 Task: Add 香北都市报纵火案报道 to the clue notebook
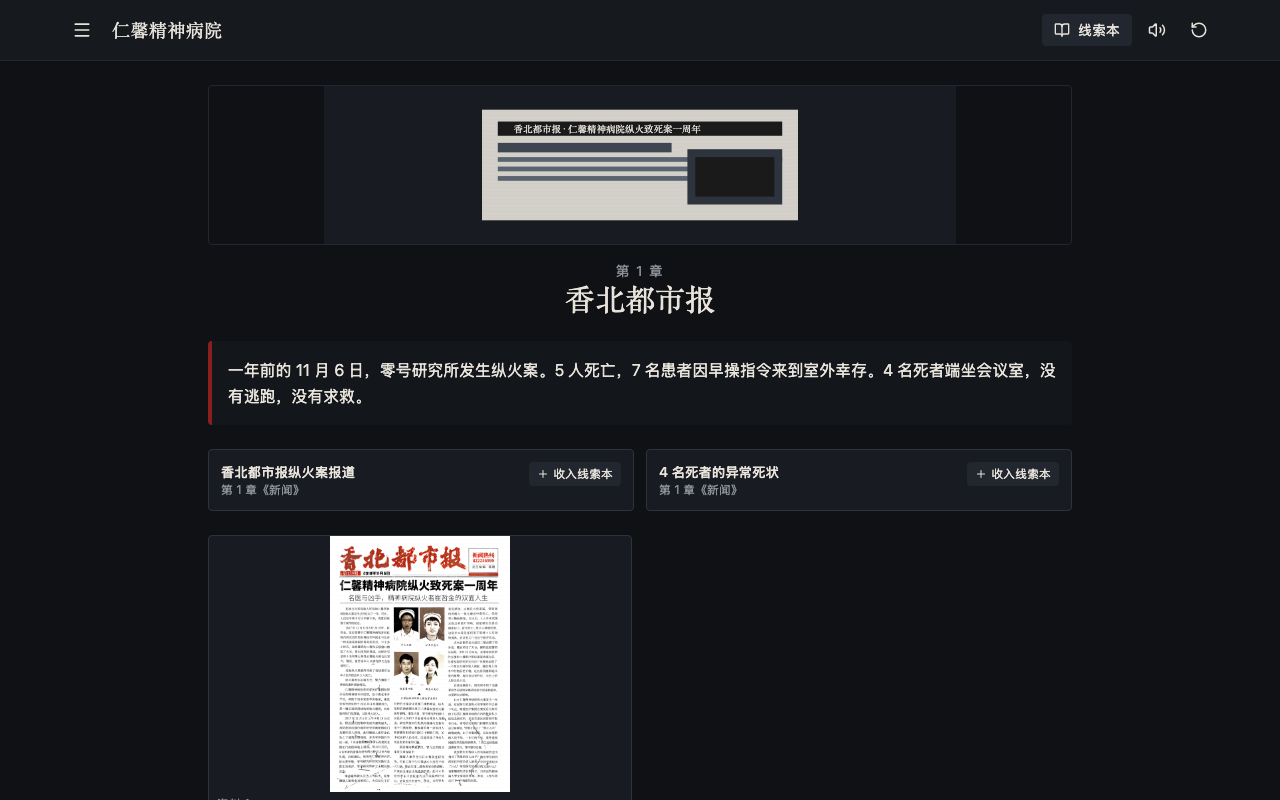click(x=575, y=474)
